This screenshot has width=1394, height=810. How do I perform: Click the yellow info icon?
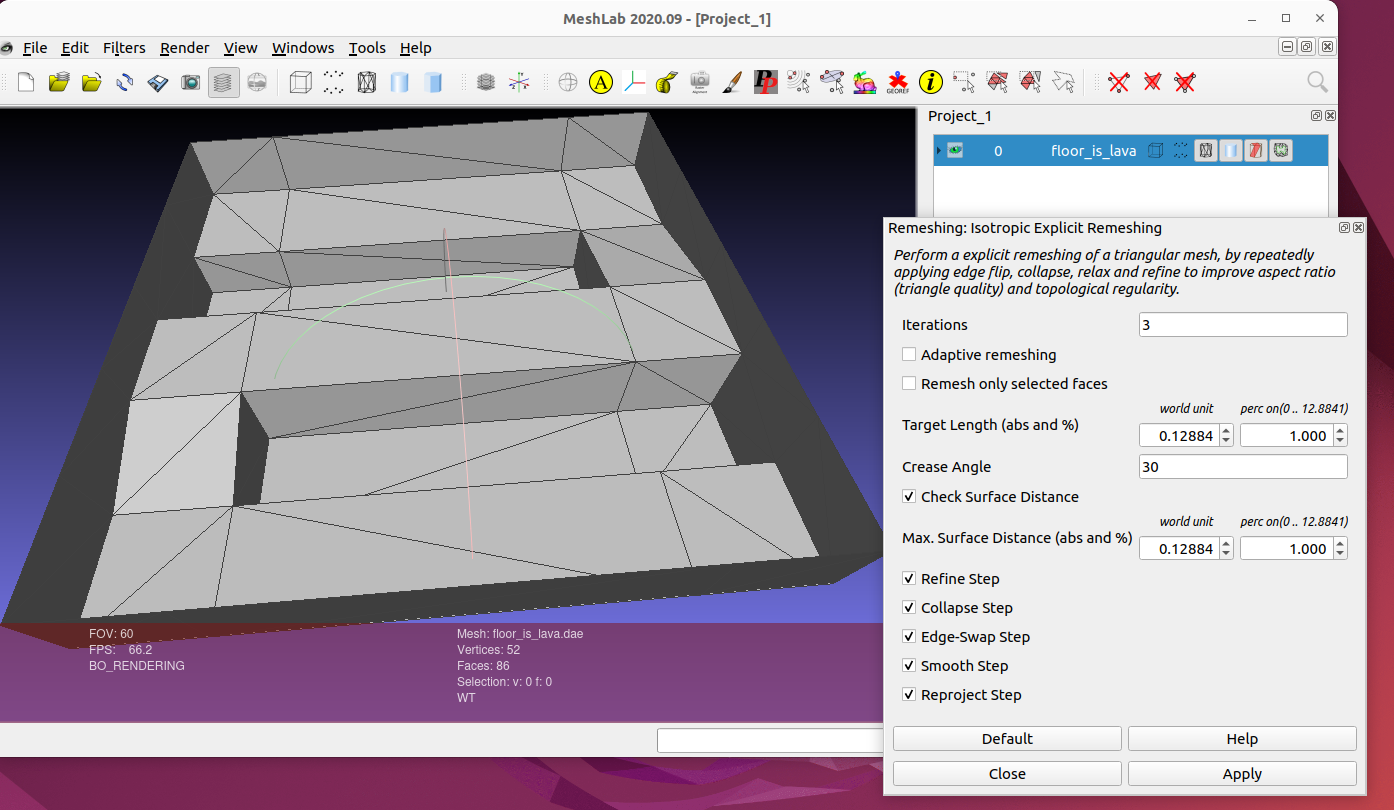[930, 82]
